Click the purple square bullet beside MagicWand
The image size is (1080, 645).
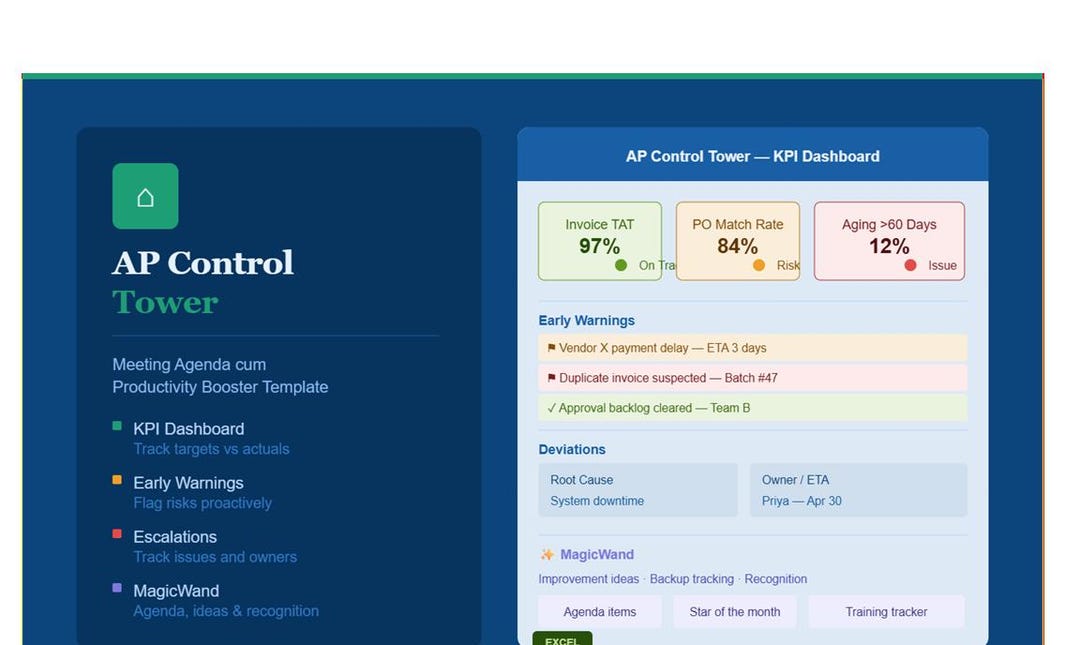[117, 588]
